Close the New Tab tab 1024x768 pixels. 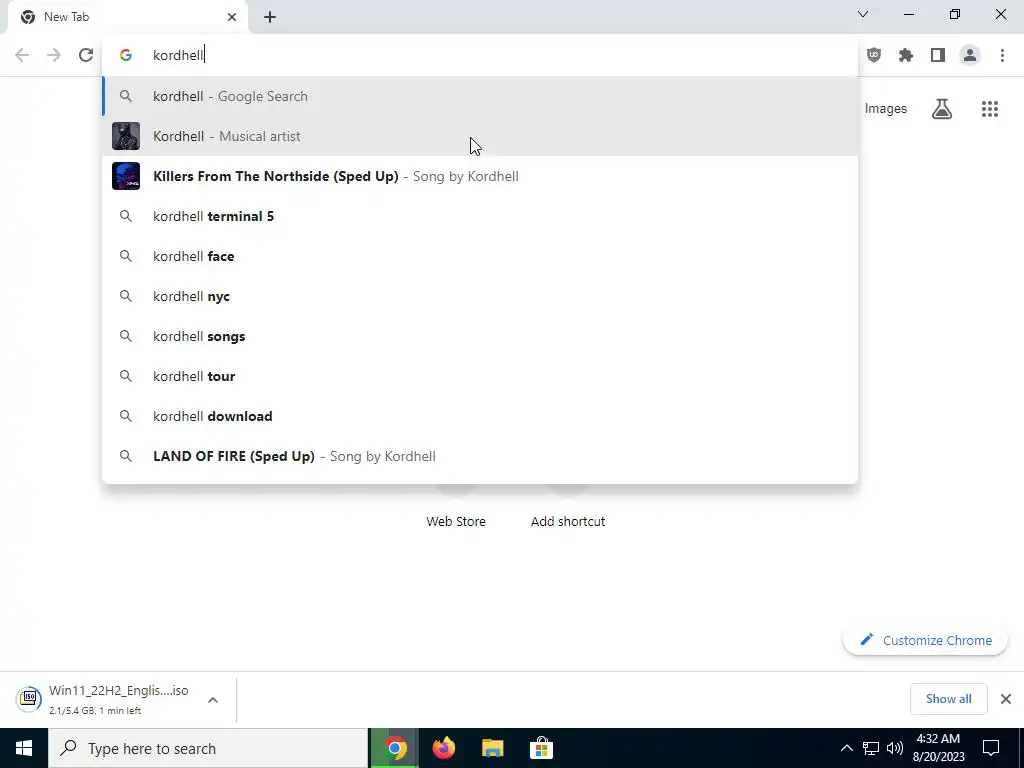[232, 17]
